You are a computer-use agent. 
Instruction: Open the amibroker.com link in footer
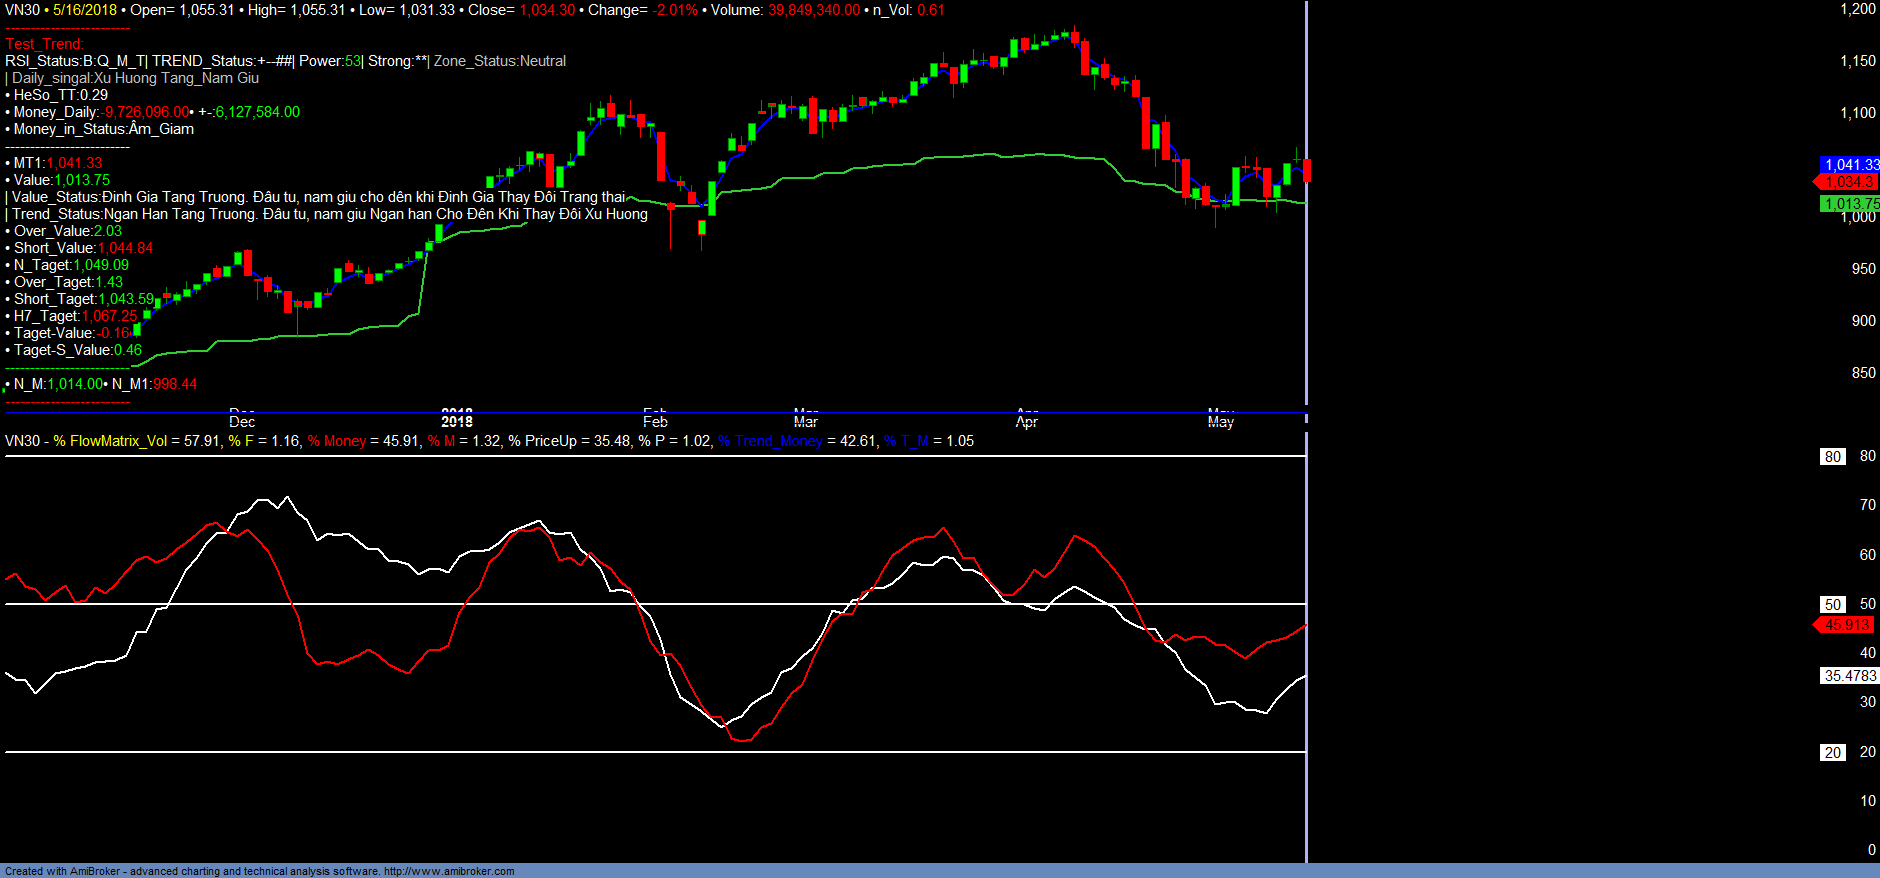(448, 871)
